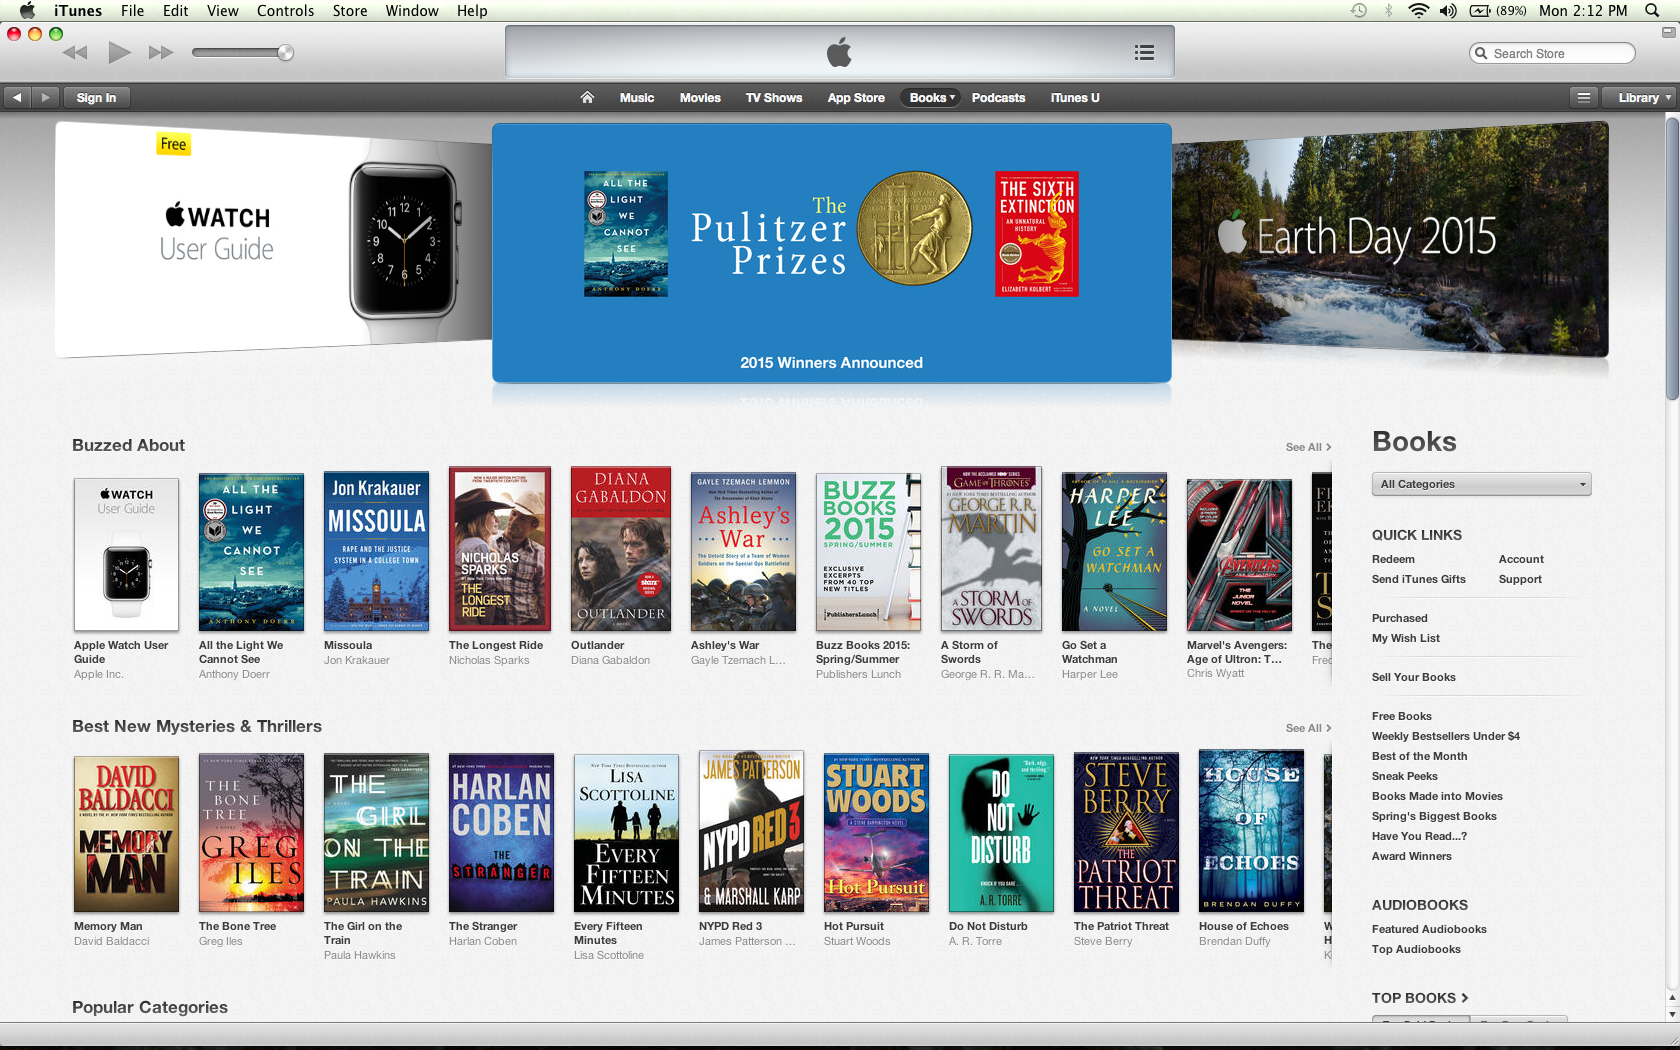
Task: Click the Wi-Fi status icon
Action: pyautogui.click(x=1418, y=11)
